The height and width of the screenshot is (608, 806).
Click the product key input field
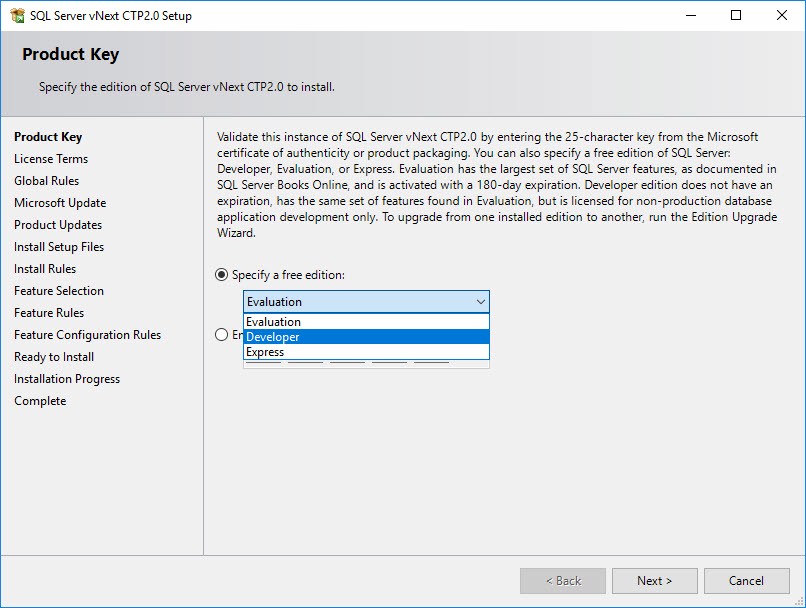coord(366,363)
